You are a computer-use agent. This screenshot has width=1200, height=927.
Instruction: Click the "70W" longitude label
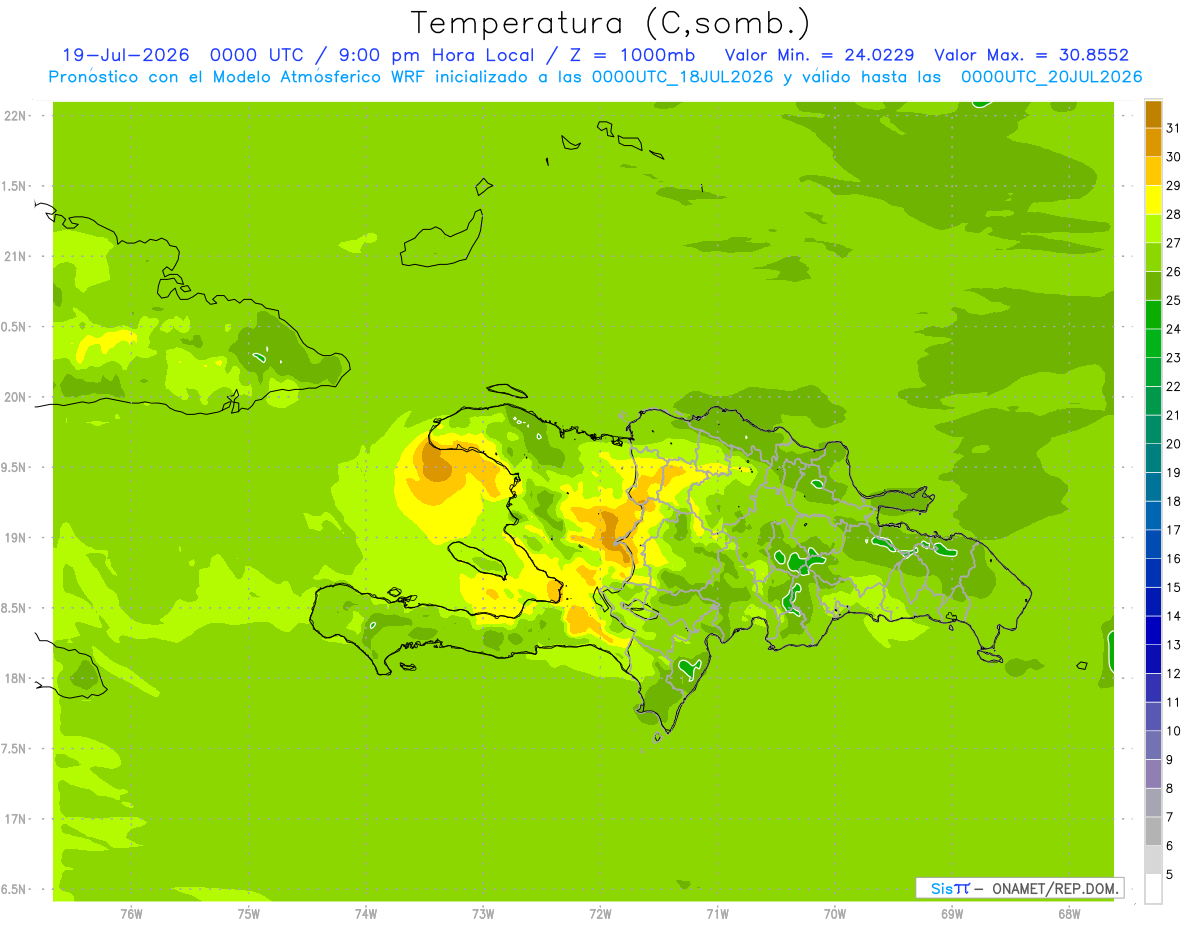coord(834,914)
